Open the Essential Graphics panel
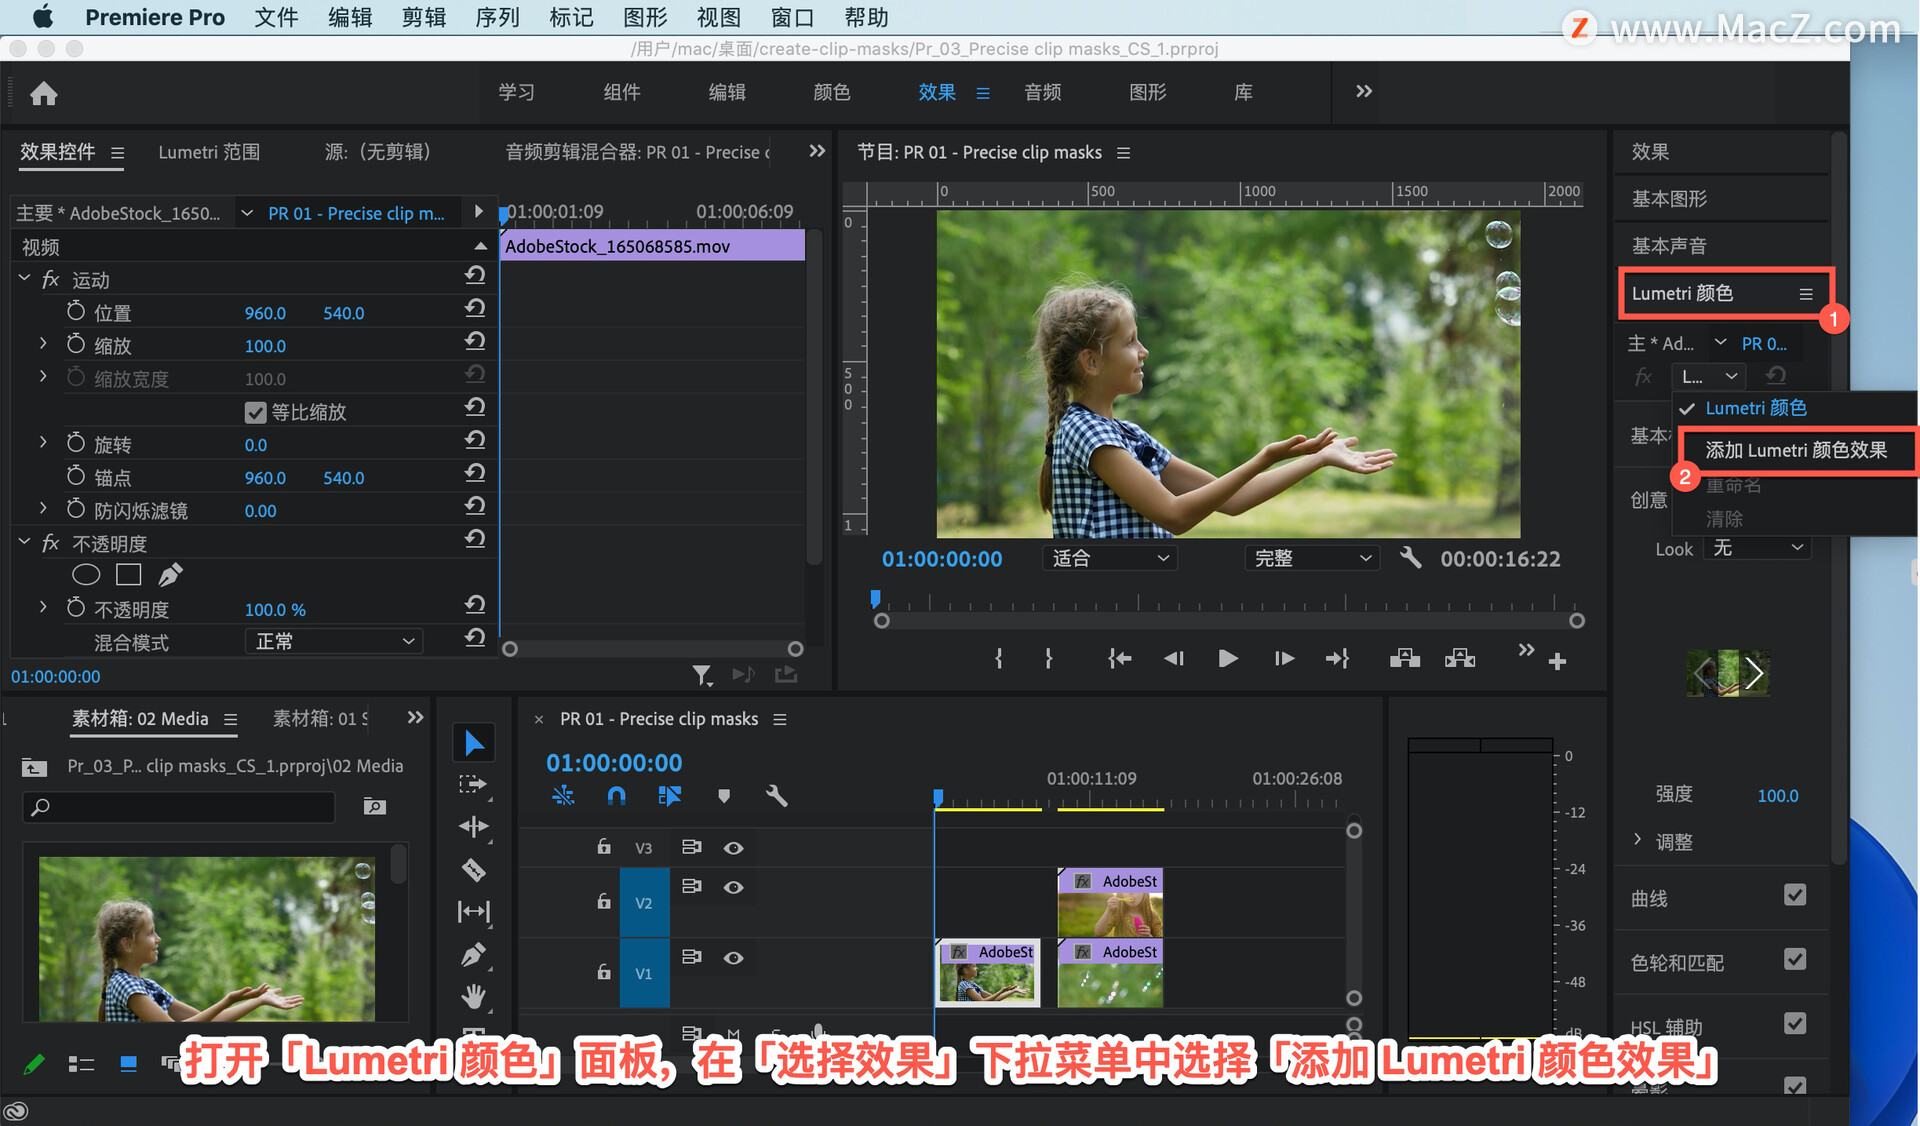Screen dimensions: 1920x1126 (1669, 199)
